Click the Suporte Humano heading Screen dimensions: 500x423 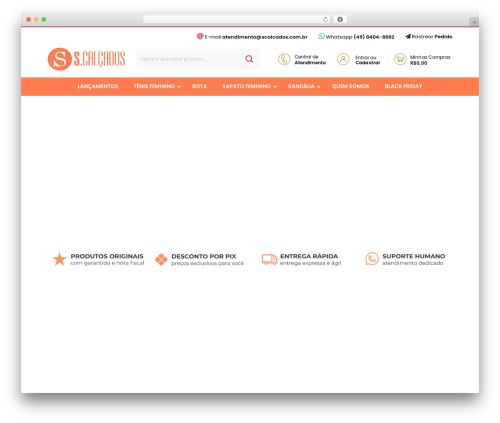[414, 256]
